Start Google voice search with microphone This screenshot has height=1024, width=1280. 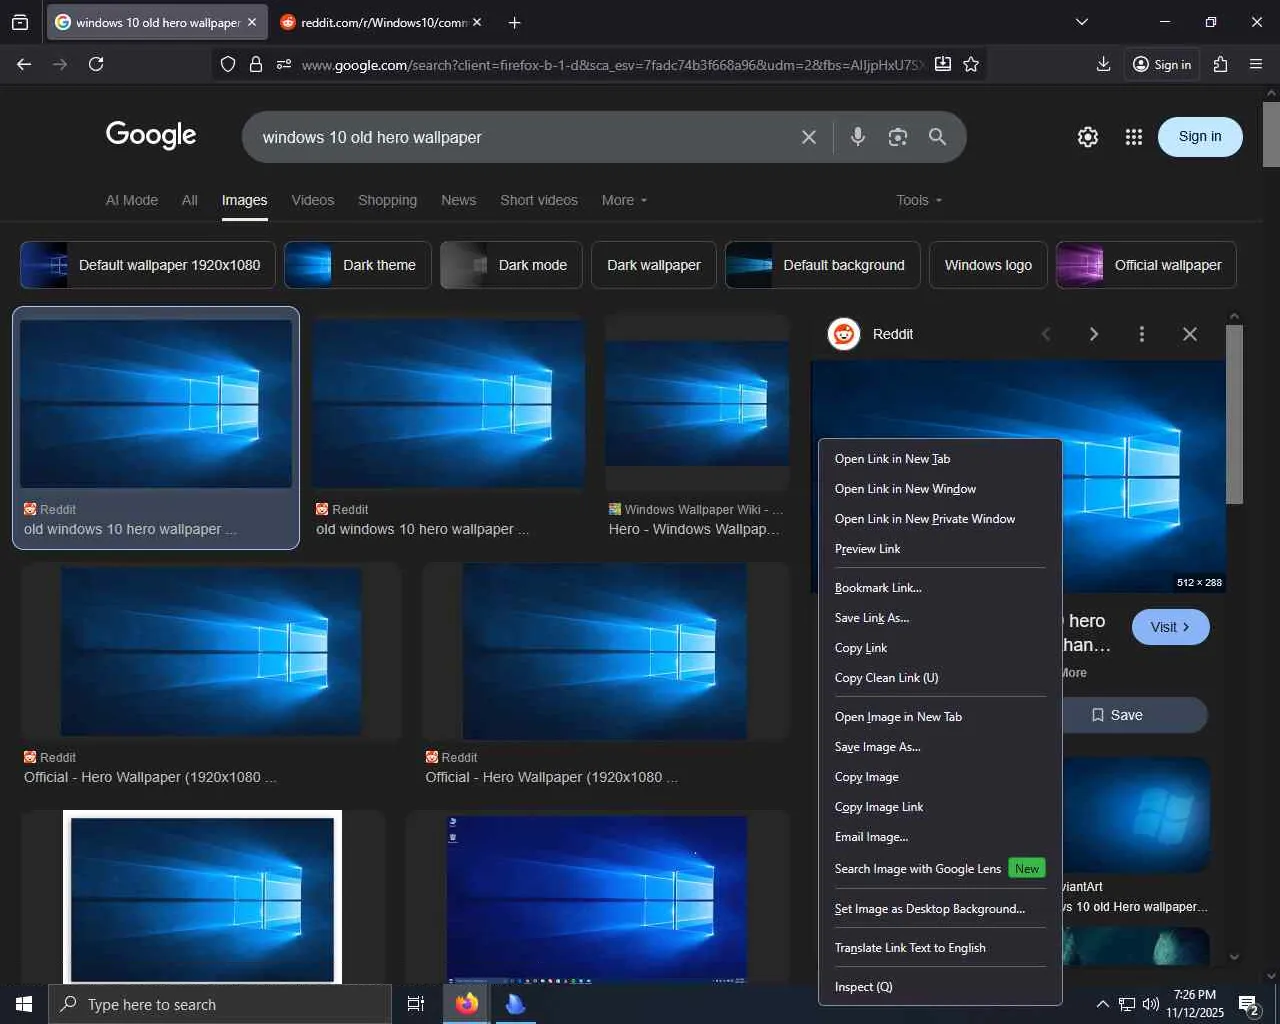(x=858, y=137)
